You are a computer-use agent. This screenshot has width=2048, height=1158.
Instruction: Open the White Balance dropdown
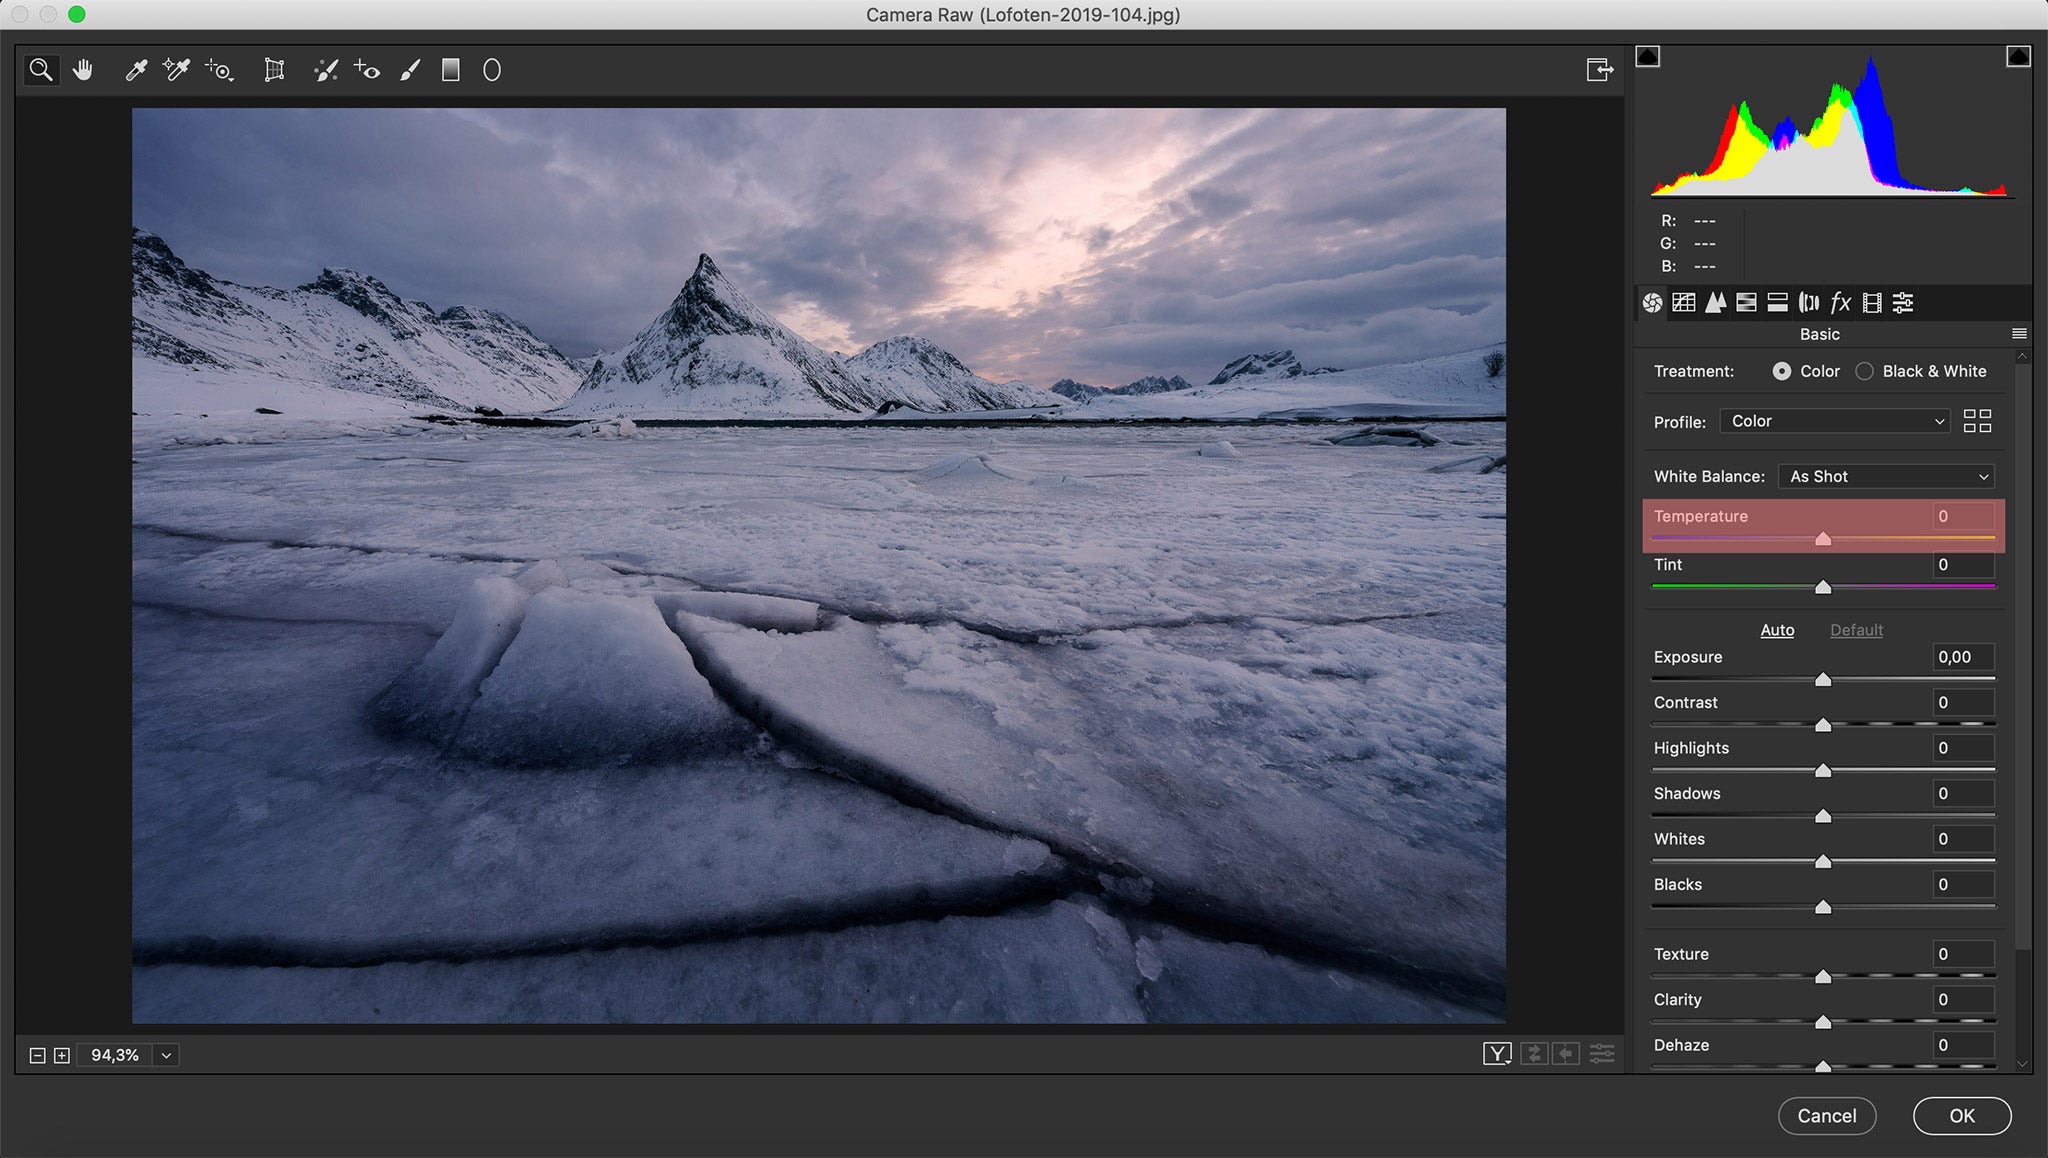click(x=1886, y=476)
